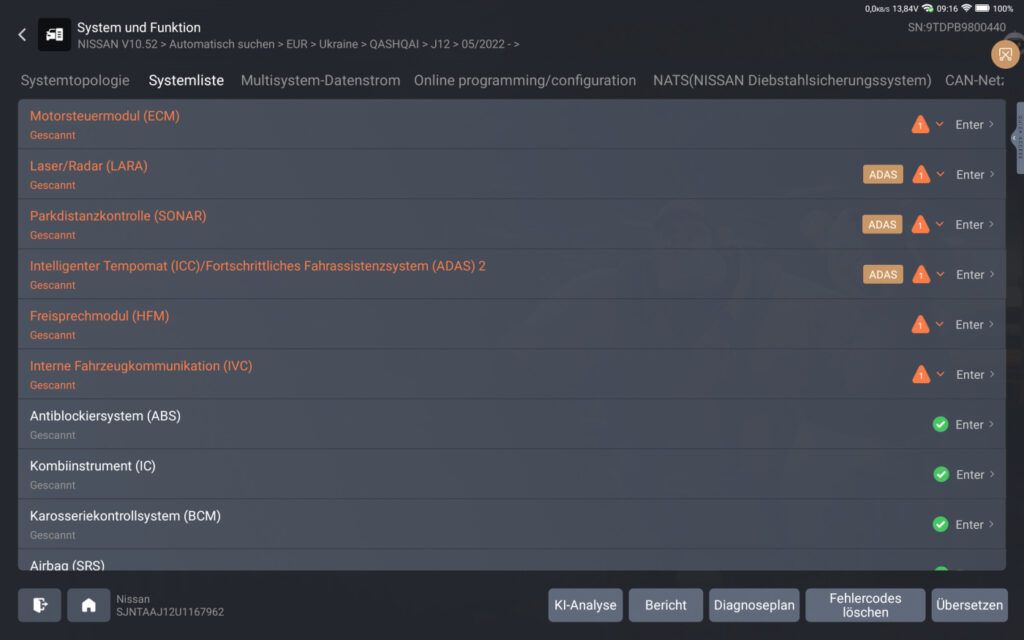This screenshot has width=1024, height=640.
Task: Click the ADAS badge on Laser/Radar row
Action: (882, 174)
